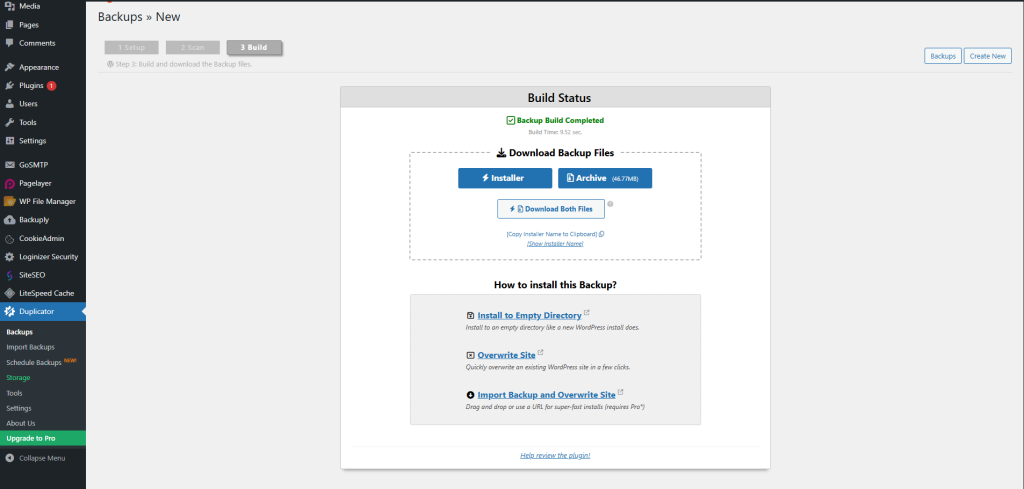
Task: Click the 2 Scan step tab
Action: click(193, 48)
